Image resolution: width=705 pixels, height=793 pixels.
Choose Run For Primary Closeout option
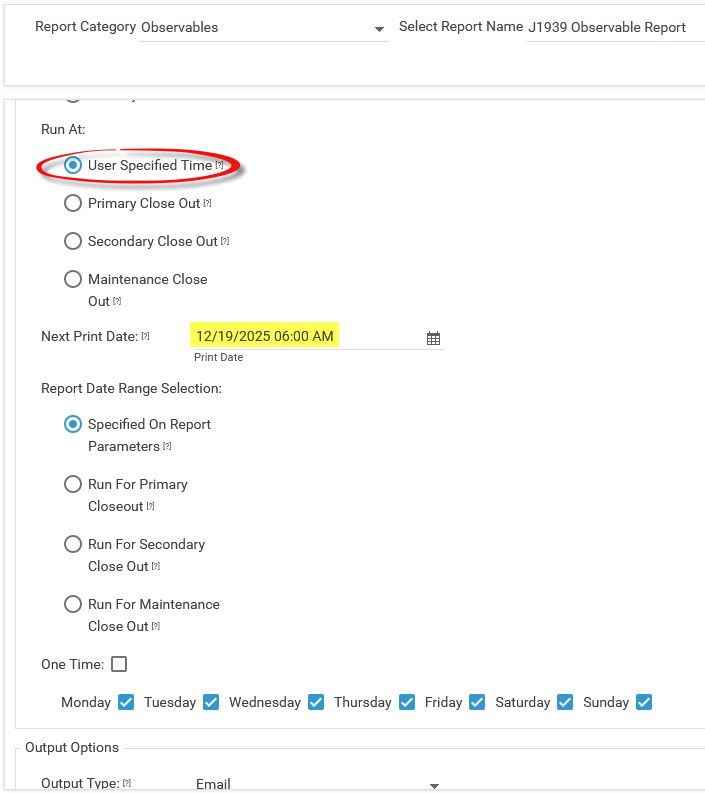tap(73, 484)
